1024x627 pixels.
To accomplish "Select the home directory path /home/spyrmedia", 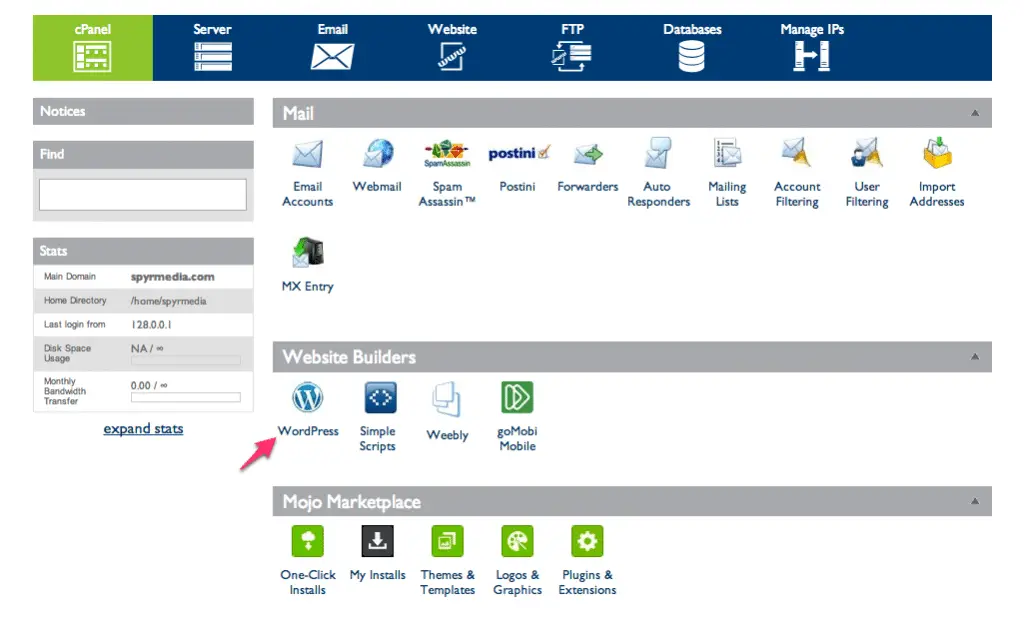I will coord(168,301).
